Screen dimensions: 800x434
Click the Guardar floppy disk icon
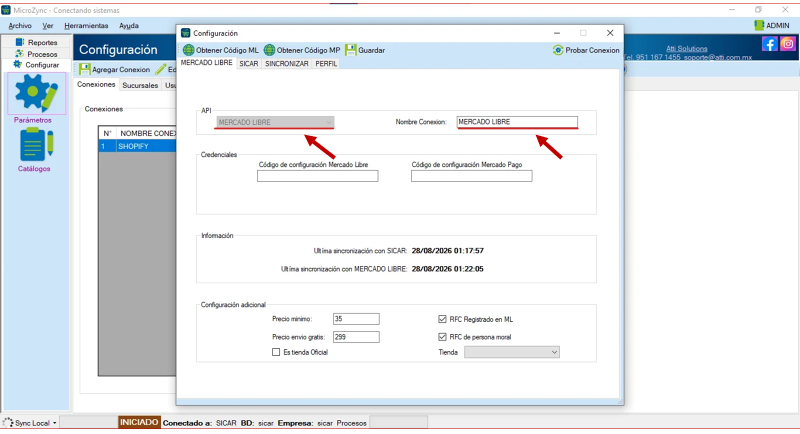click(x=351, y=50)
